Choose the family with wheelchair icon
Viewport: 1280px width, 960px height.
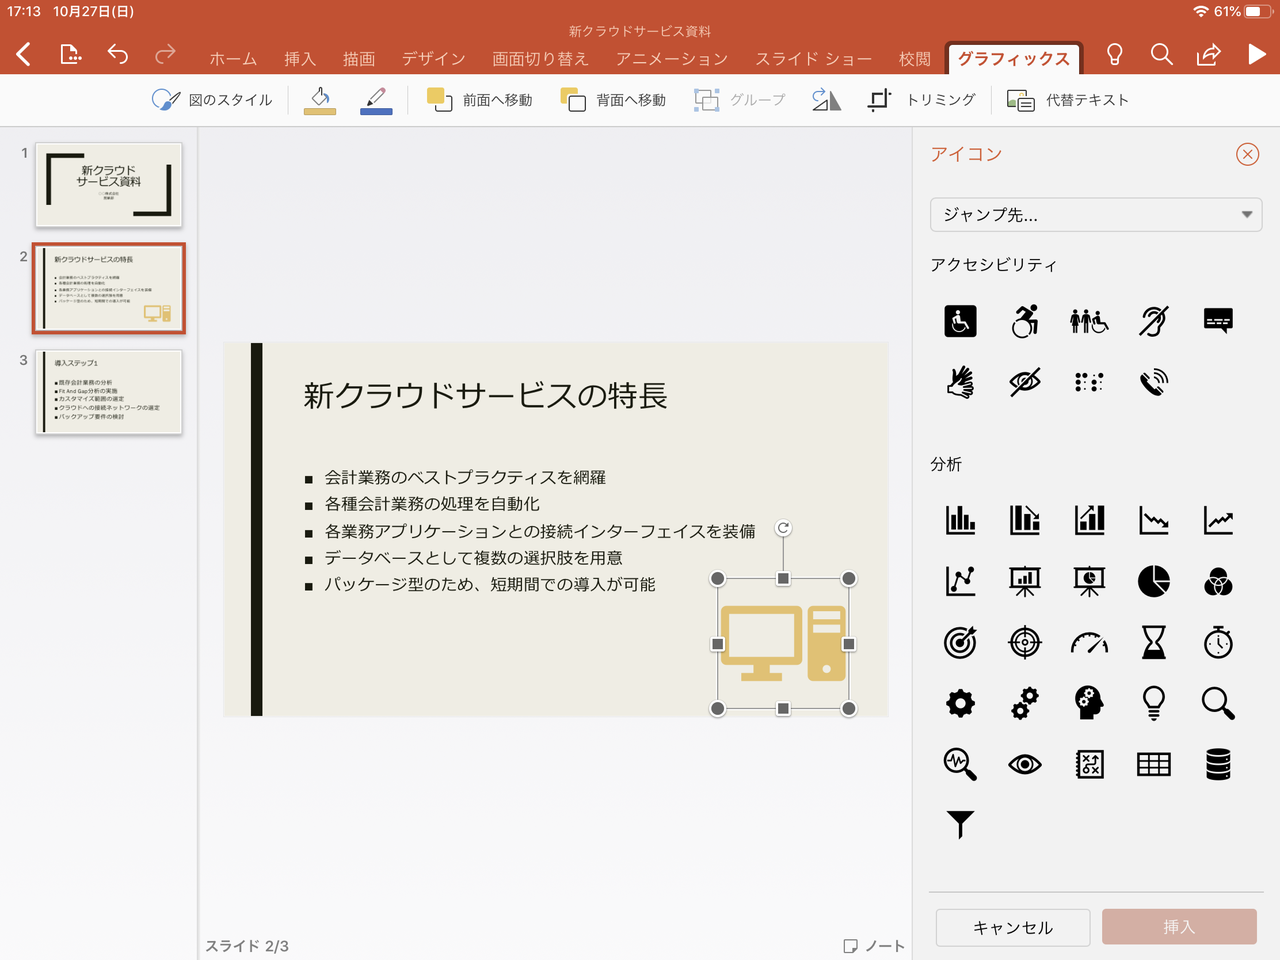1089,321
